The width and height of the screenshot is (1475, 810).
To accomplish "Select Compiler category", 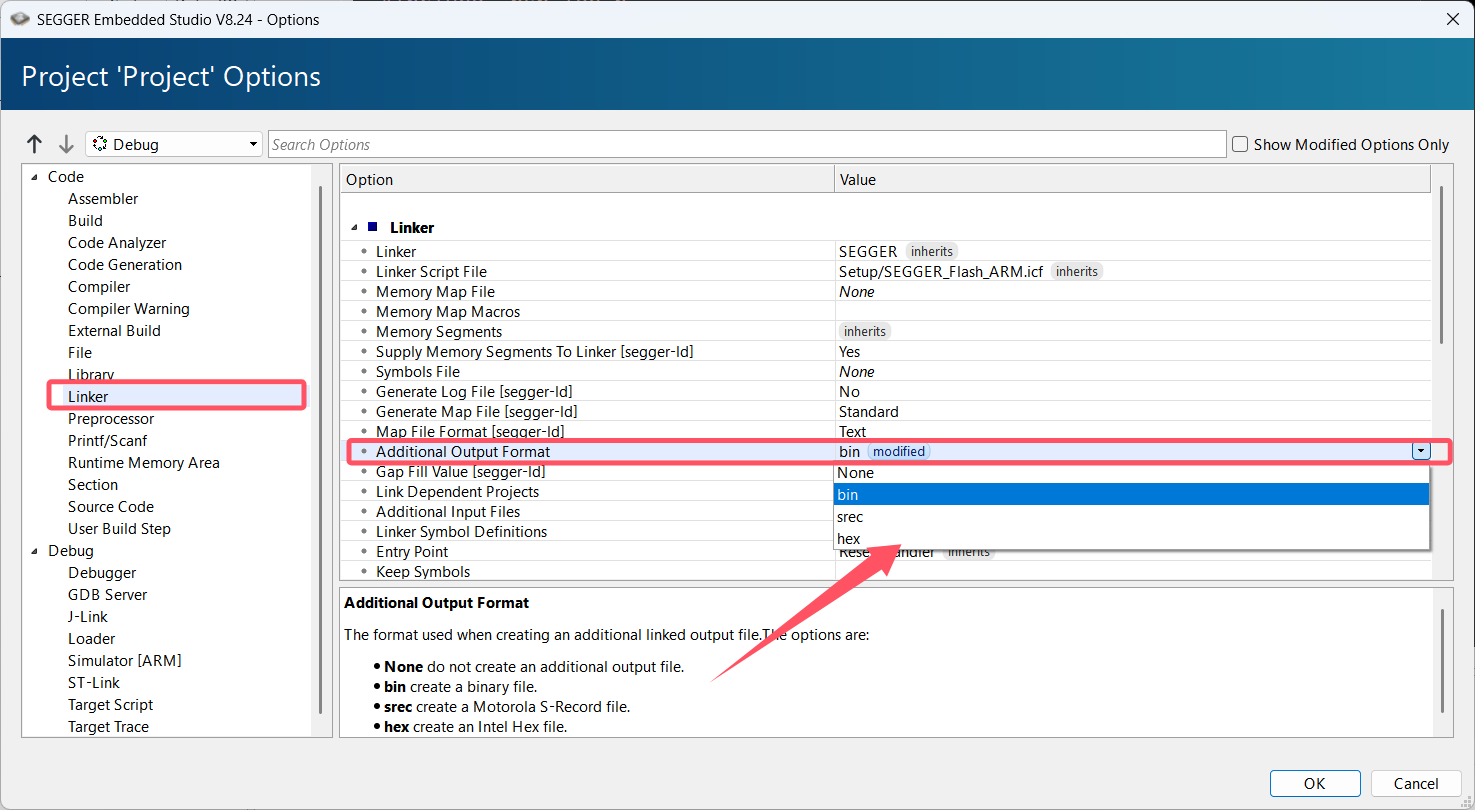I will (99, 287).
